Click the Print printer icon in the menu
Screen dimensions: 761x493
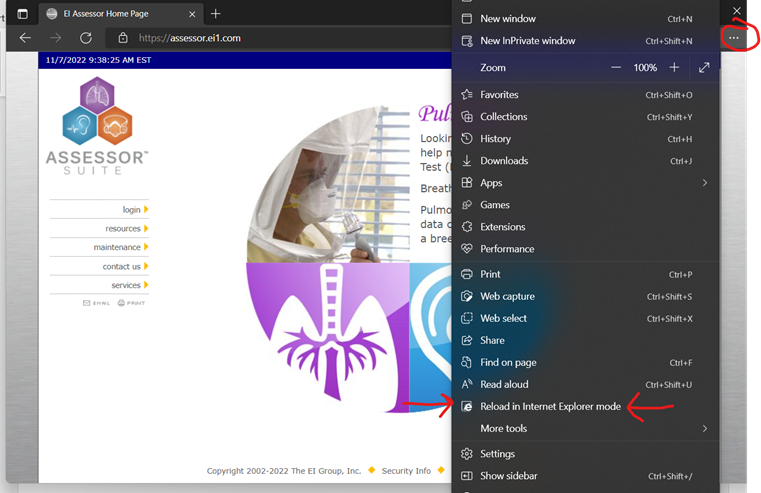(x=467, y=274)
